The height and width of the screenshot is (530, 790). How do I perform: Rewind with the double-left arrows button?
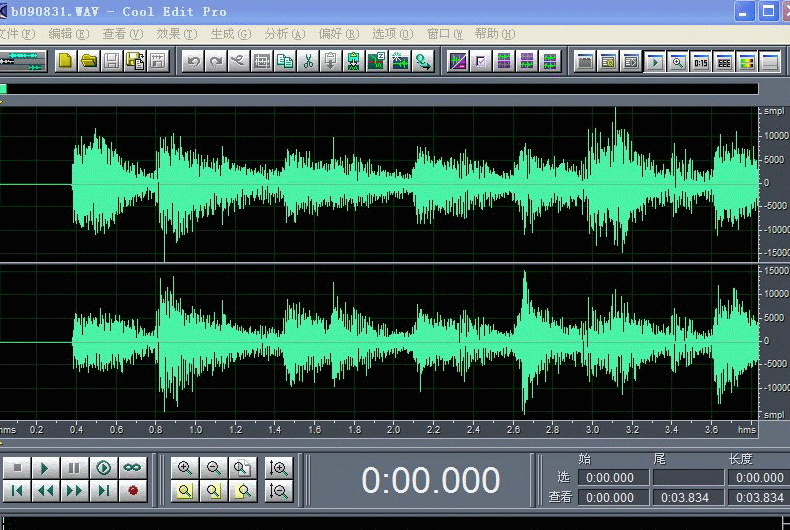coord(45,491)
